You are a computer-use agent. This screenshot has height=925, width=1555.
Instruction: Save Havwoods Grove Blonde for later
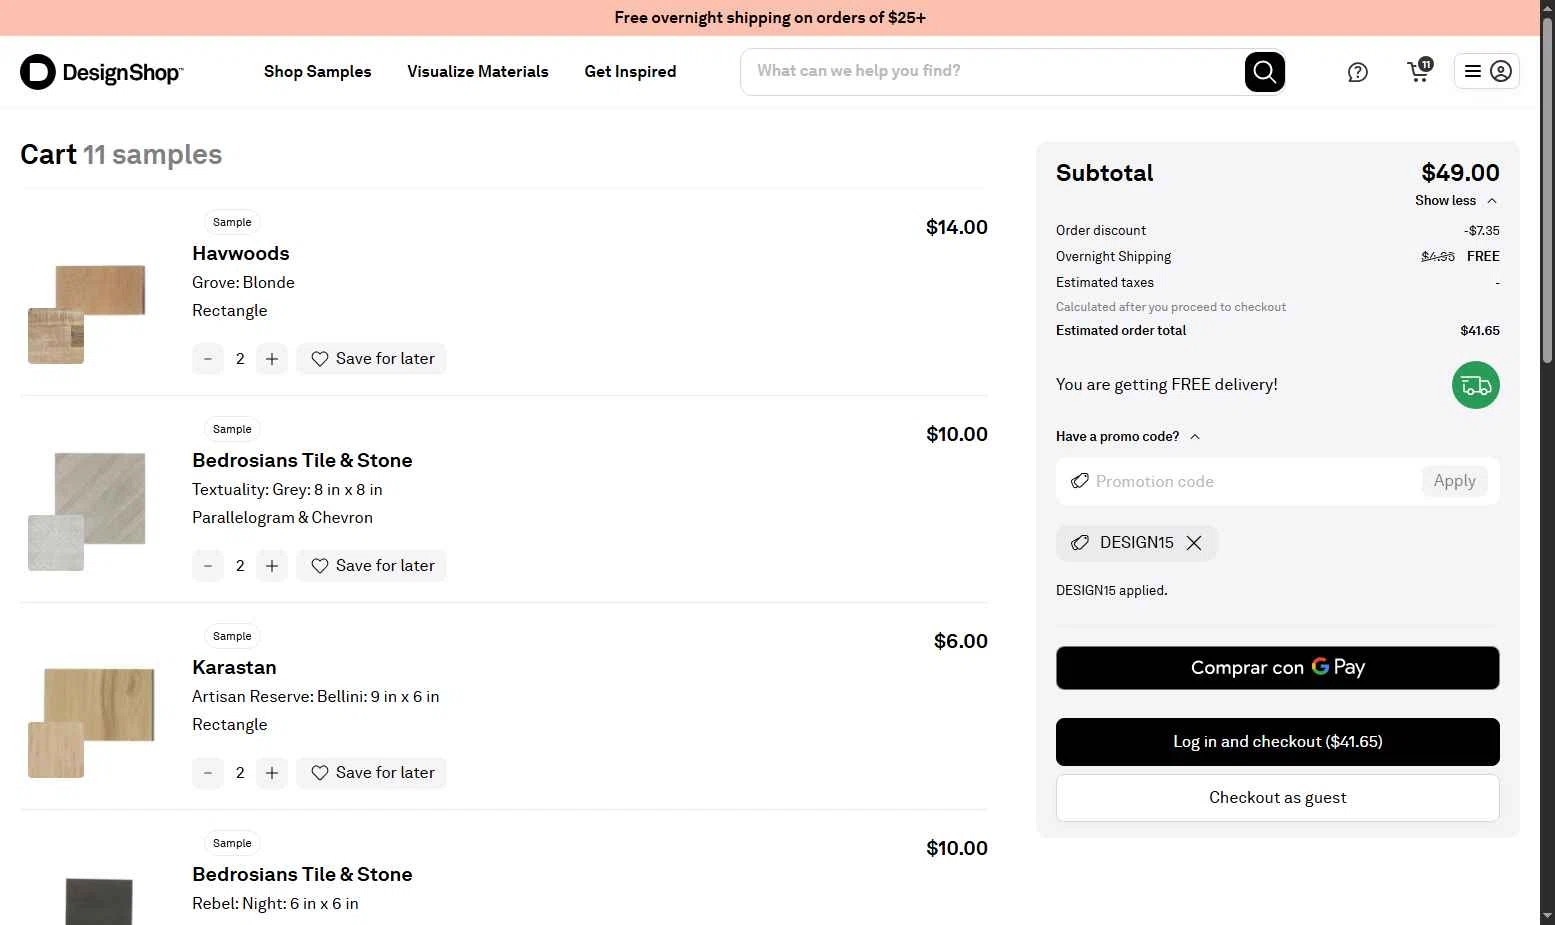point(371,359)
